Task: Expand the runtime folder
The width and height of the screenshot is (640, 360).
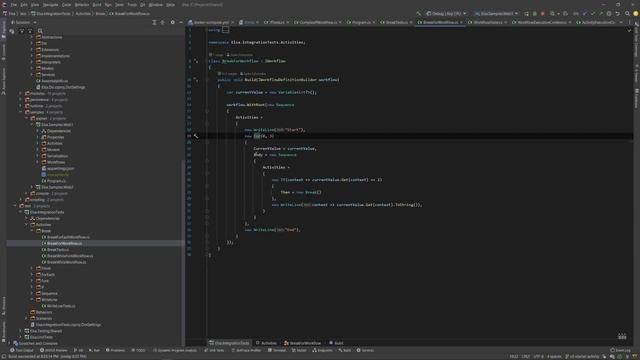Action: tap(20, 106)
